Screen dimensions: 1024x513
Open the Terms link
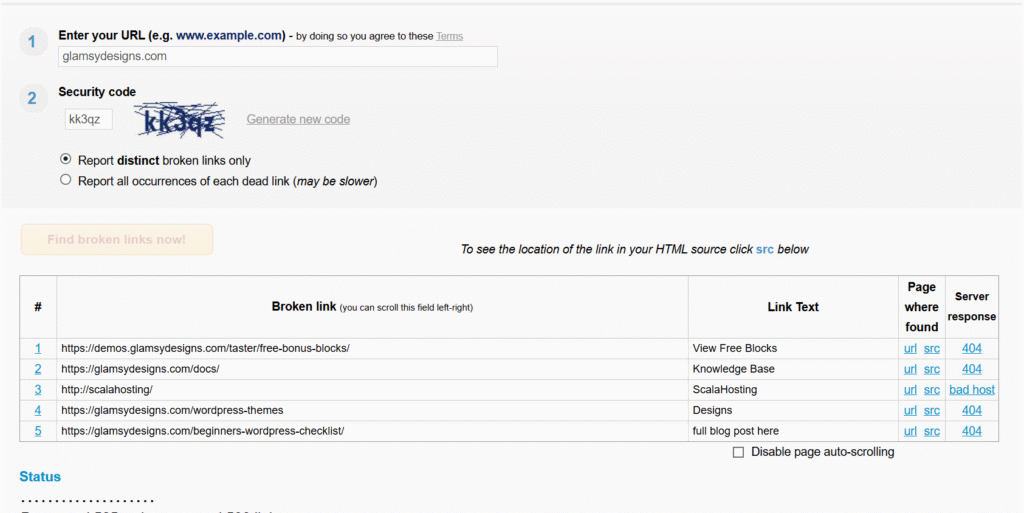point(449,36)
